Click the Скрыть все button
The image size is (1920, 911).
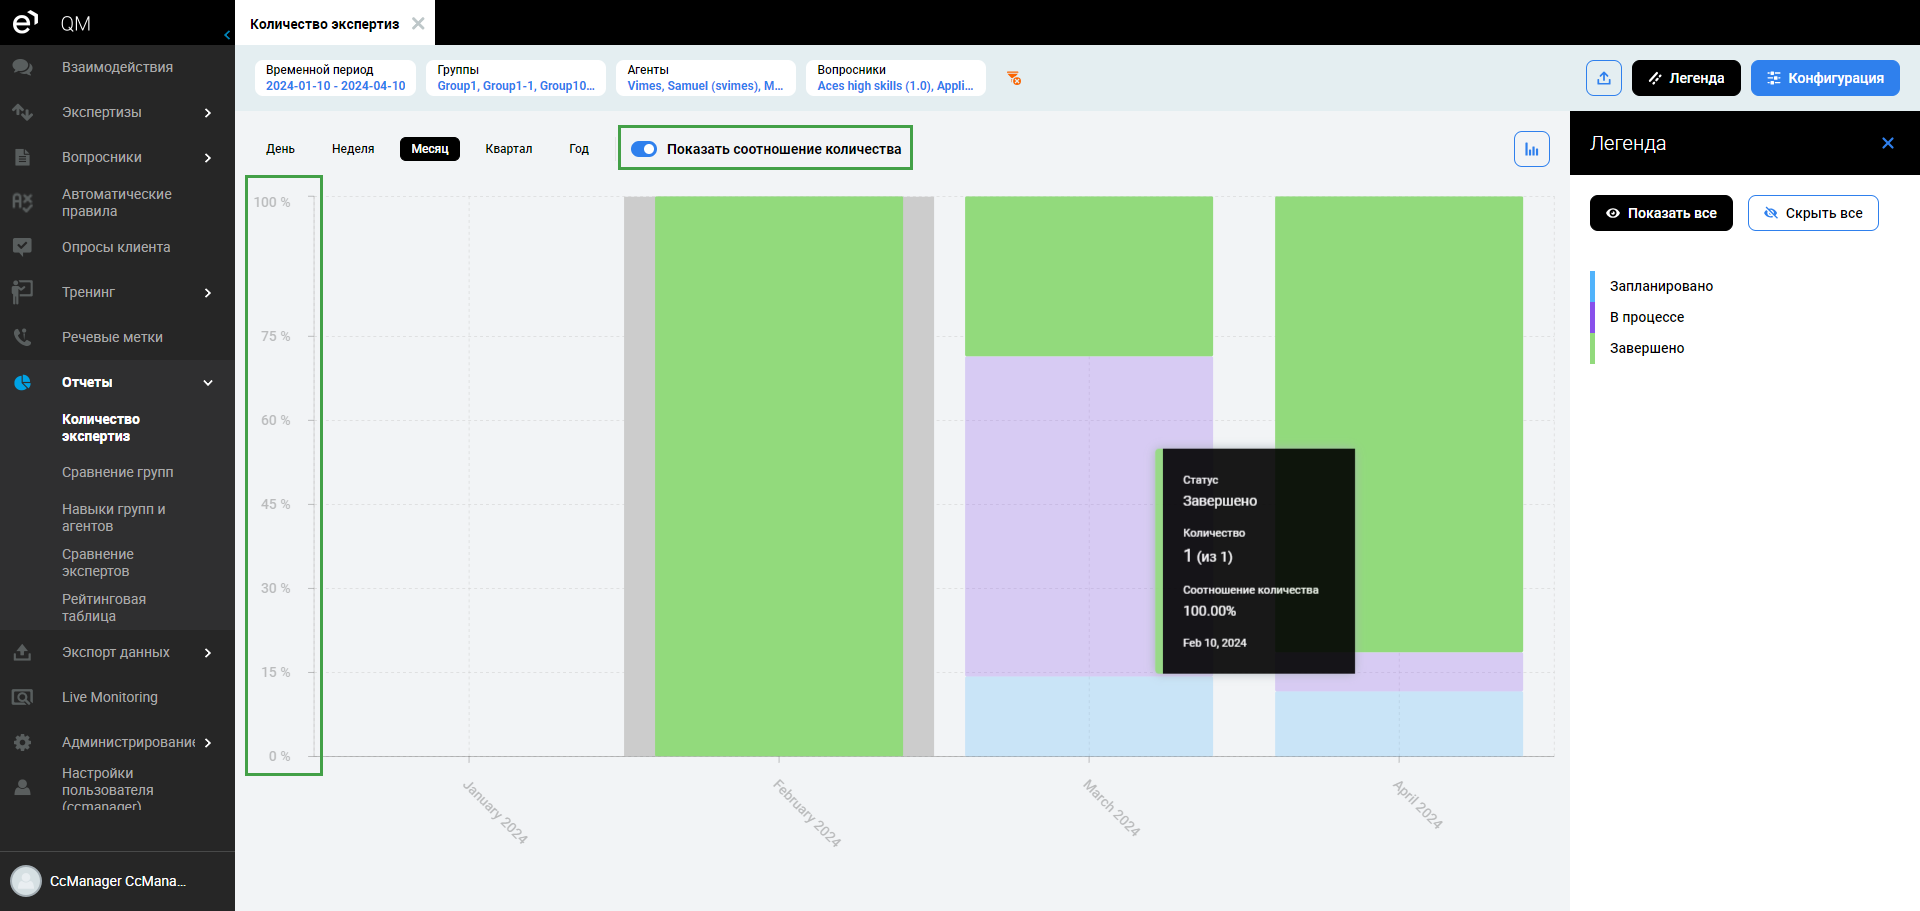point(1813,213)
